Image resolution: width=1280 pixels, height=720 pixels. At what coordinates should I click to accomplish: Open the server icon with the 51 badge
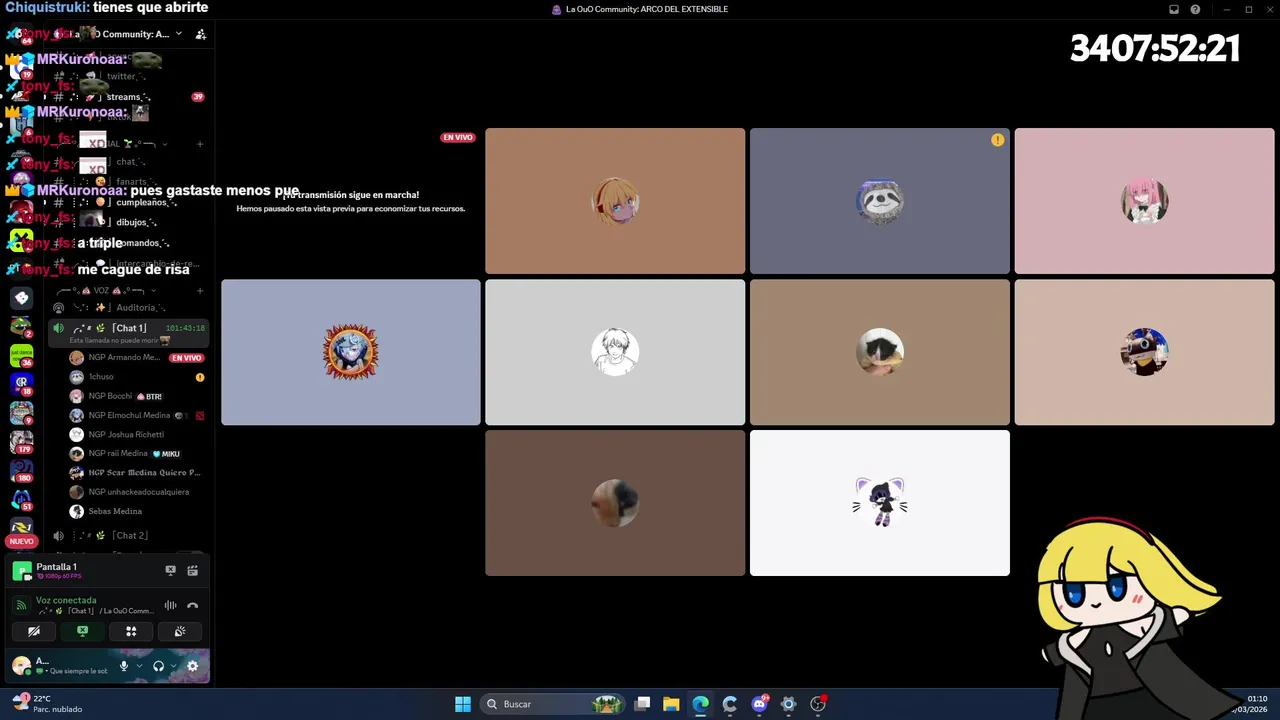click(x=21, y=498)
